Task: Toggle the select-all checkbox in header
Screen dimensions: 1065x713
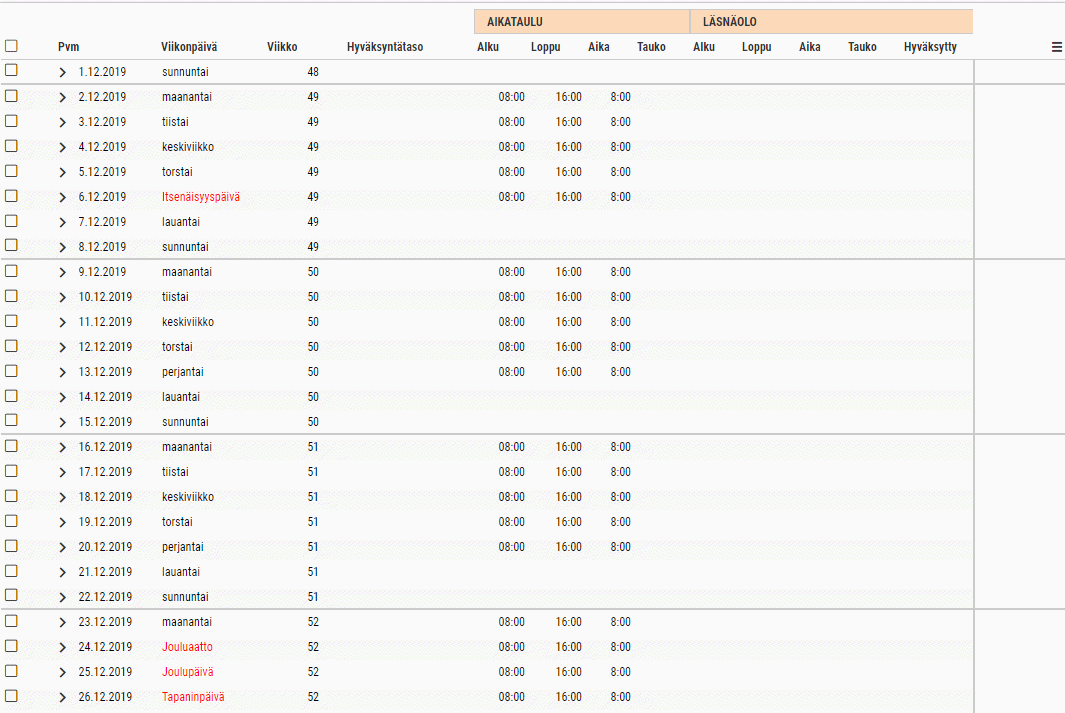Action: (x=12, y=46)
